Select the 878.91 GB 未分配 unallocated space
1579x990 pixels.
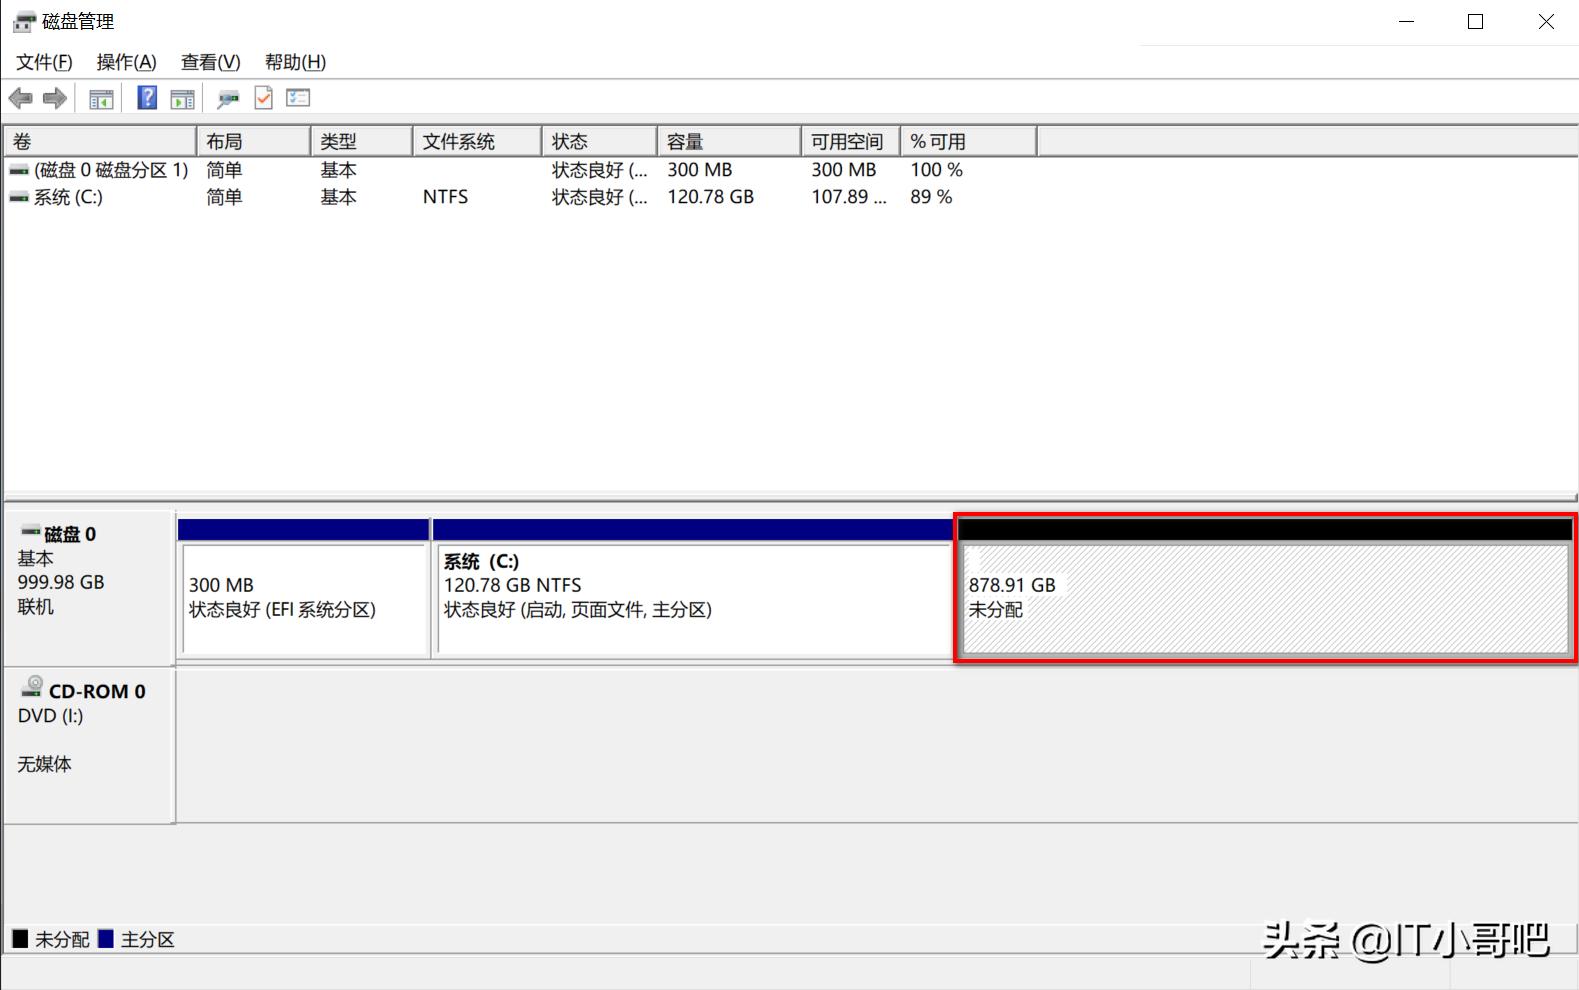tap(1265, 588)
